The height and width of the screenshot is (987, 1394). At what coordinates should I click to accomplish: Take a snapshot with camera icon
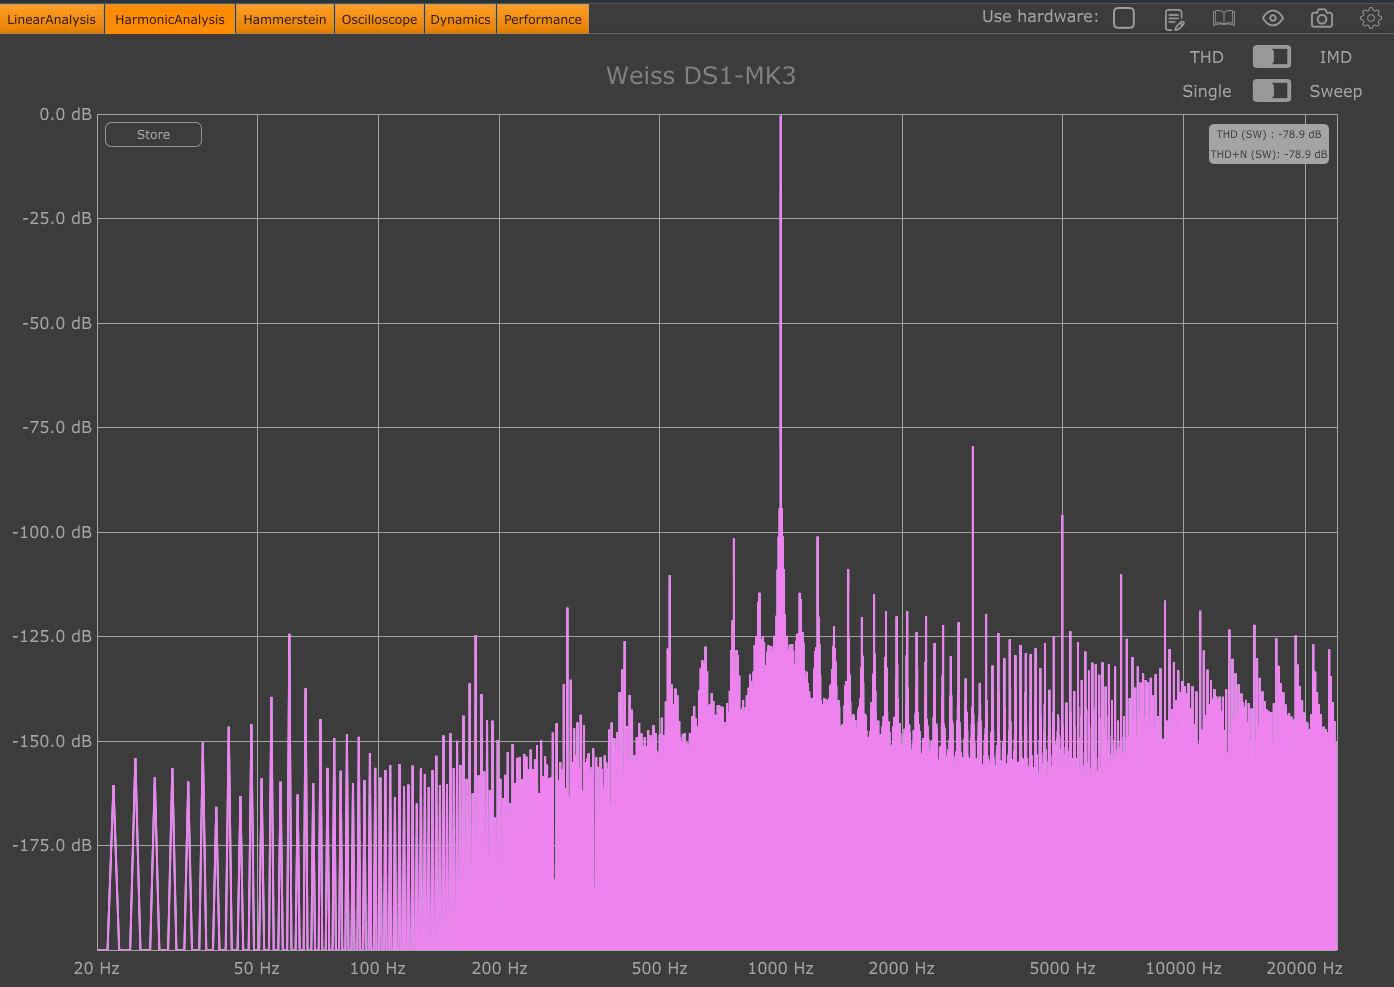pos(1322,18)
